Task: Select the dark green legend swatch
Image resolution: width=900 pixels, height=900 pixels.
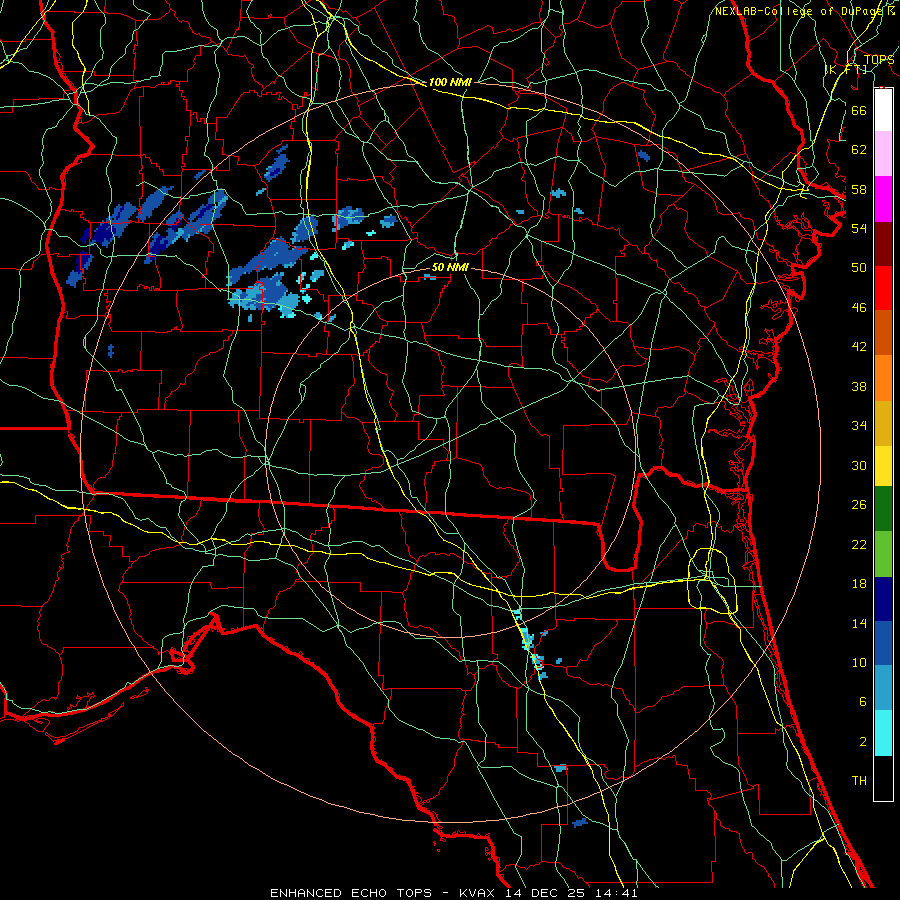Action: pos(883,509)
